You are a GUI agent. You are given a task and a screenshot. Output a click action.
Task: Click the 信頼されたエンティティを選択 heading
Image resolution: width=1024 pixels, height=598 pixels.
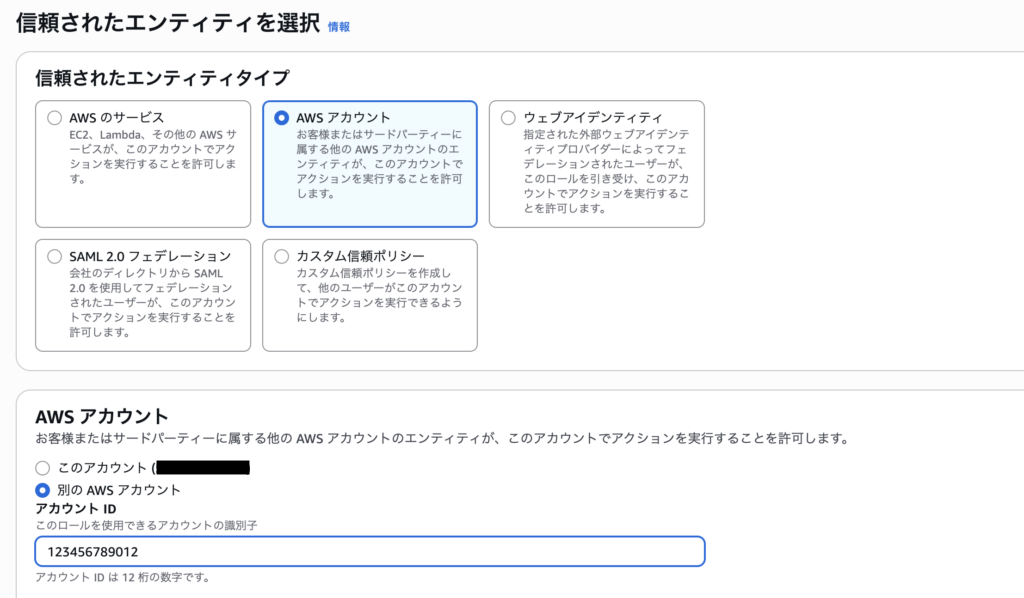[x=168, y=23]
